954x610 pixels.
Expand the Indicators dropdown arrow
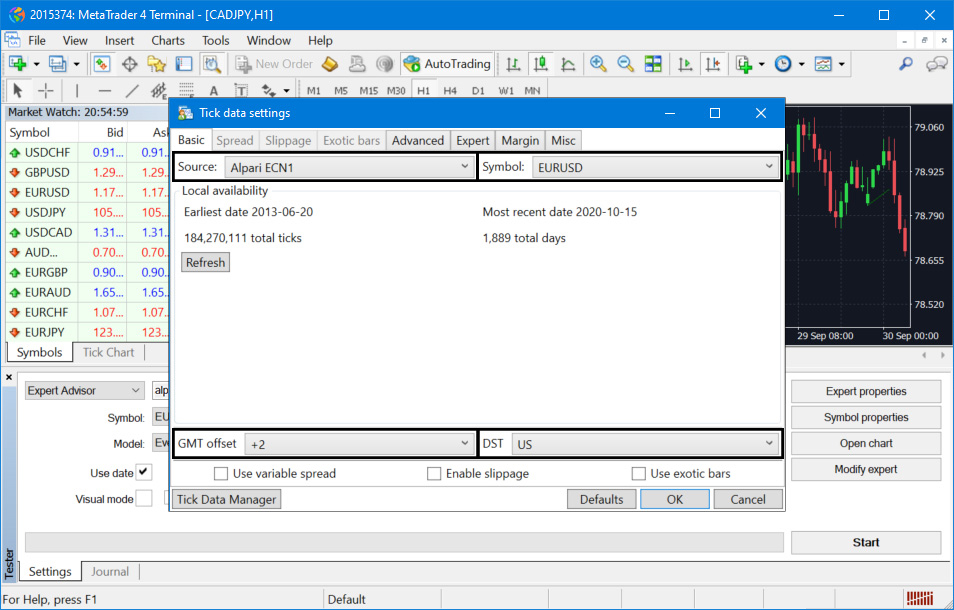click(x=762, y=64)
